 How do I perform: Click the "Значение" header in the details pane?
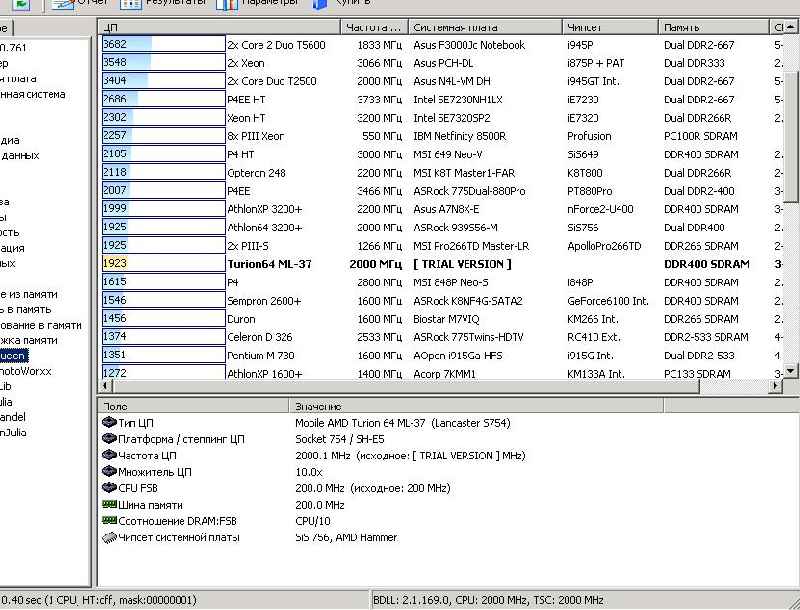tap(477, 406)
